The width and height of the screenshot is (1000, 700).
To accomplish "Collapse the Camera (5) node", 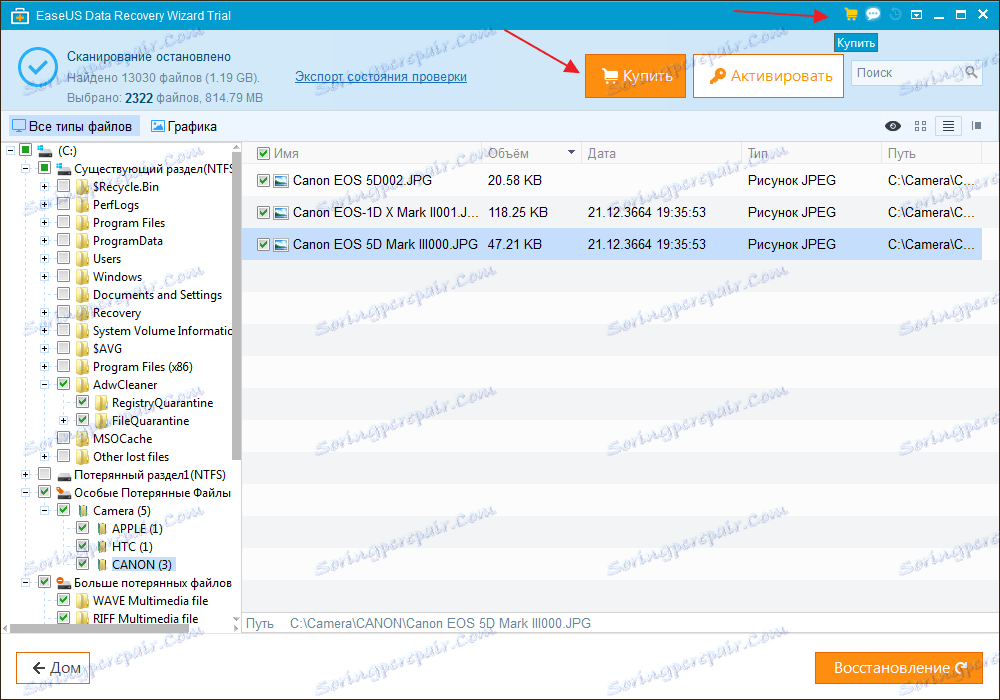I will [44, 510].
